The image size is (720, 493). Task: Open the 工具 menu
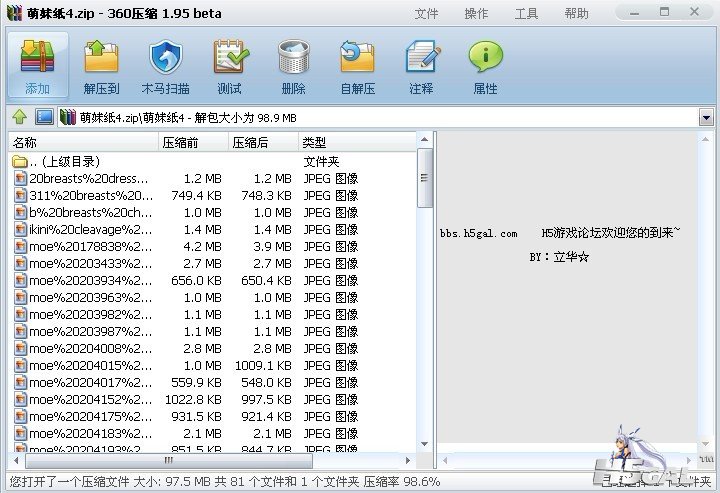[526, 14]
